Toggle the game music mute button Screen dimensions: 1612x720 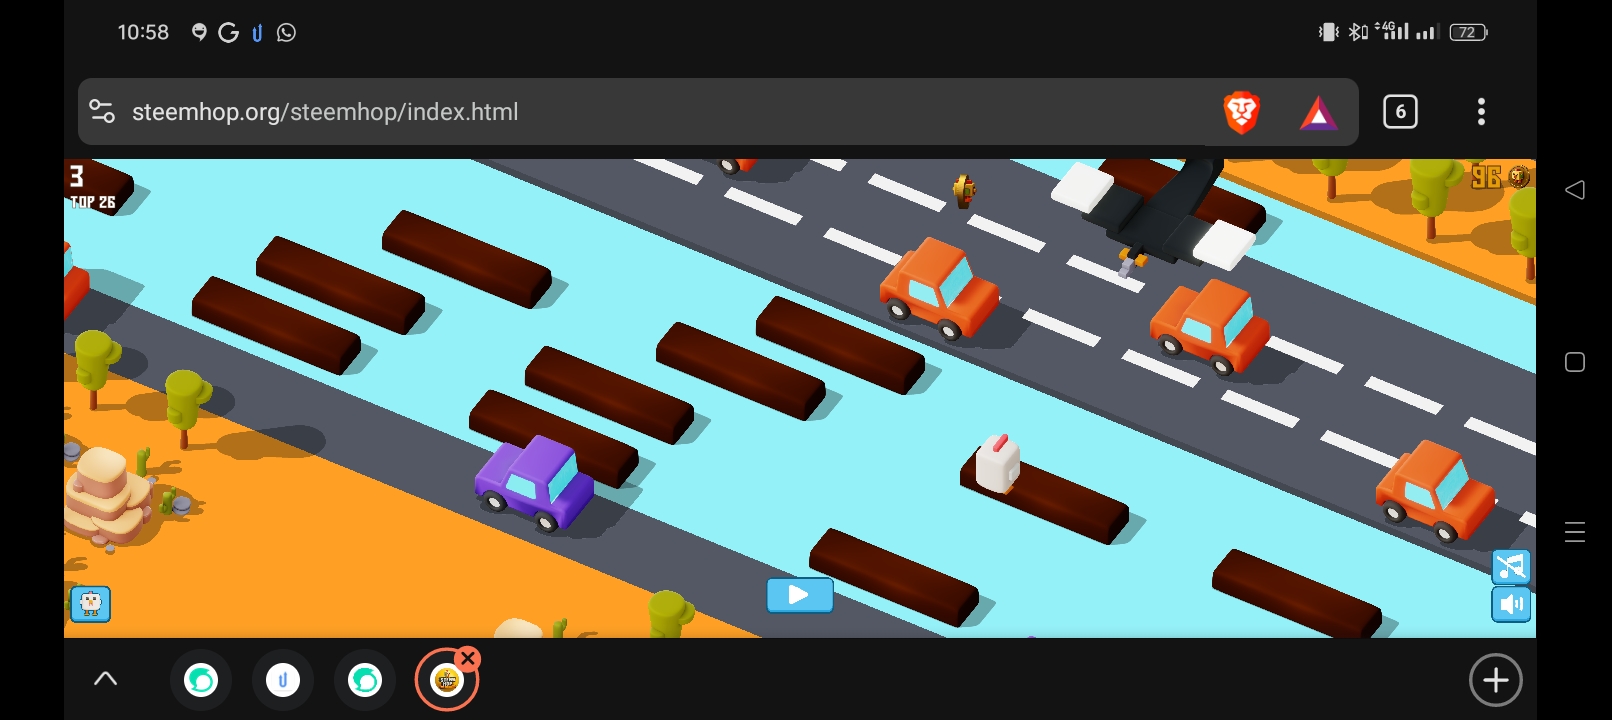1511,567
